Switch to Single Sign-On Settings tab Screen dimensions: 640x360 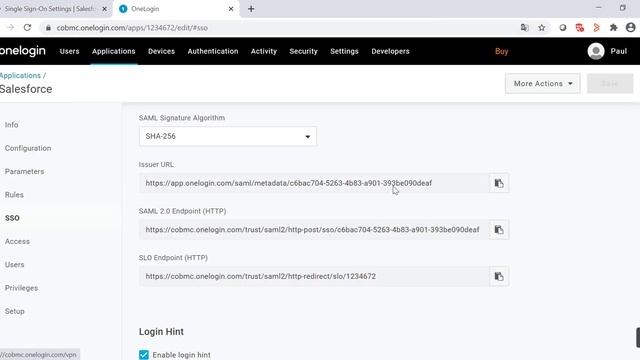(51, 9)
